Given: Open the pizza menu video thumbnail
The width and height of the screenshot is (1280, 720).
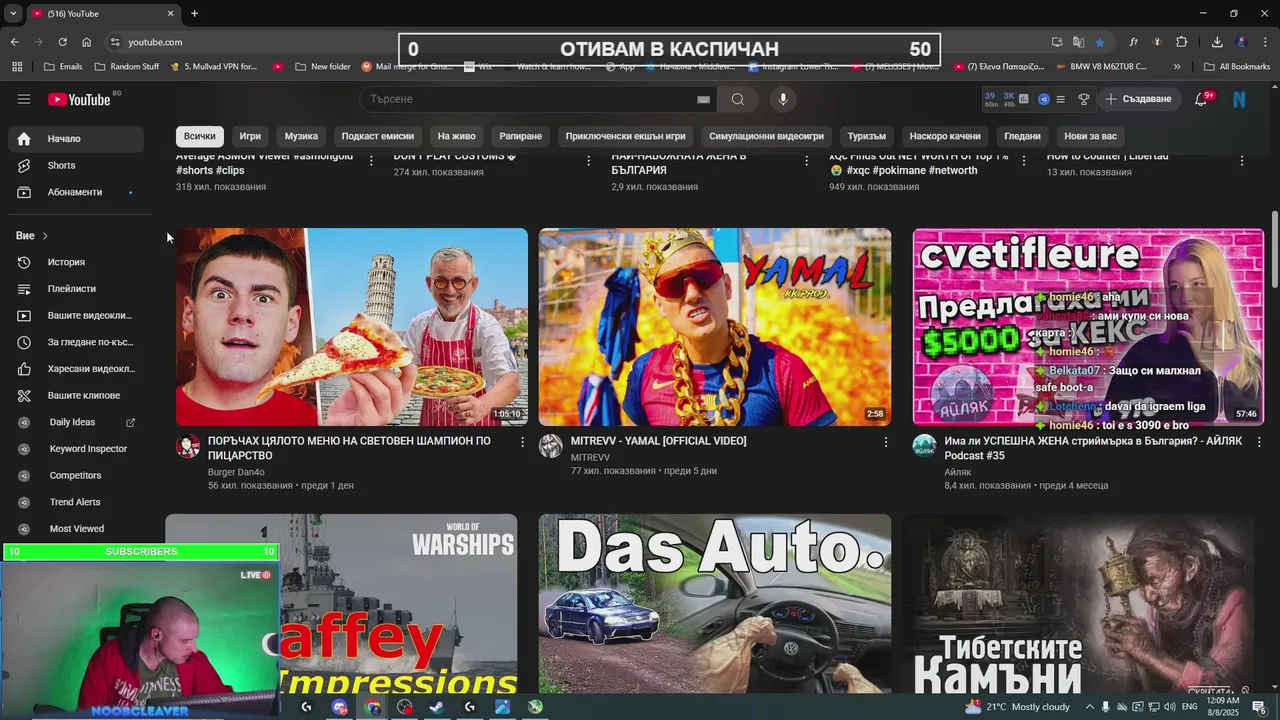Looking at the screenshot, I should pos(352,327).
